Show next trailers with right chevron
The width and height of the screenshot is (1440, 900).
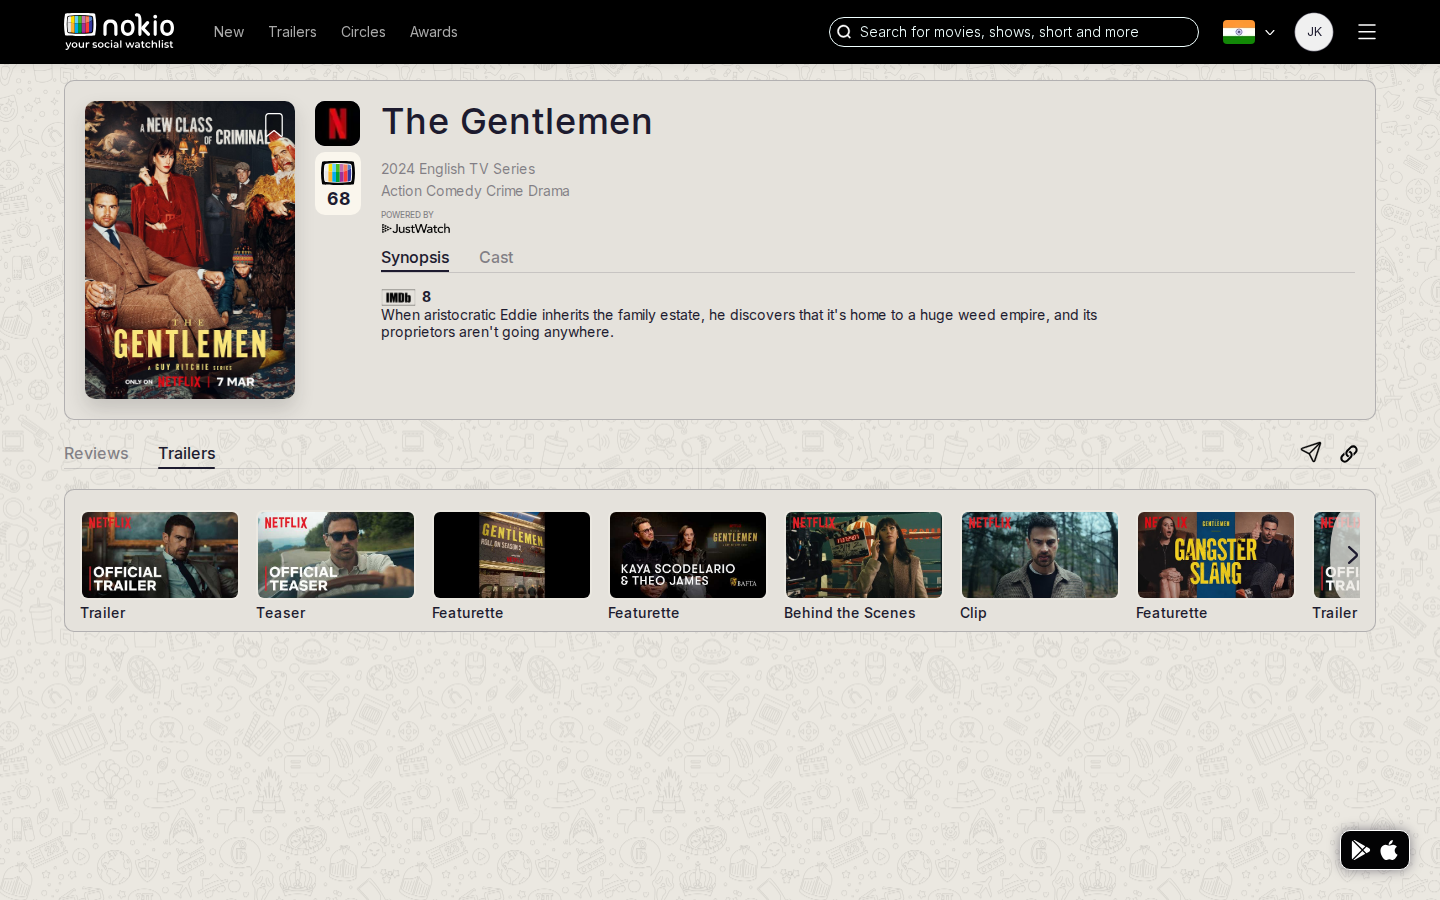click(1352, 555)
